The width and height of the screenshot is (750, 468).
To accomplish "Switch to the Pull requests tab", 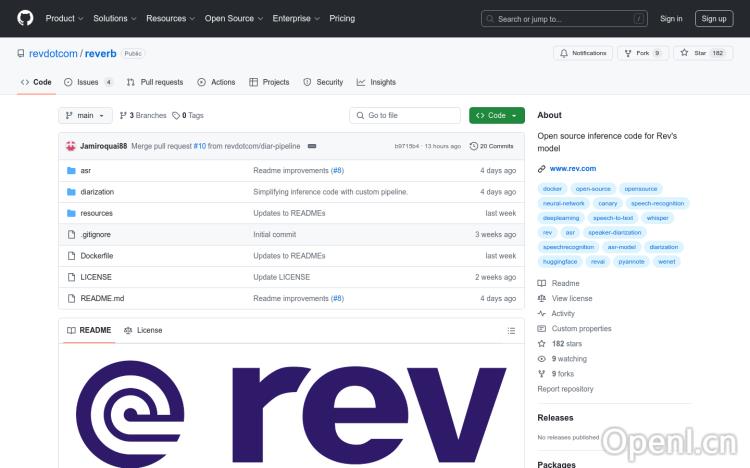I will pyautogui.click(x=155, y=82).
